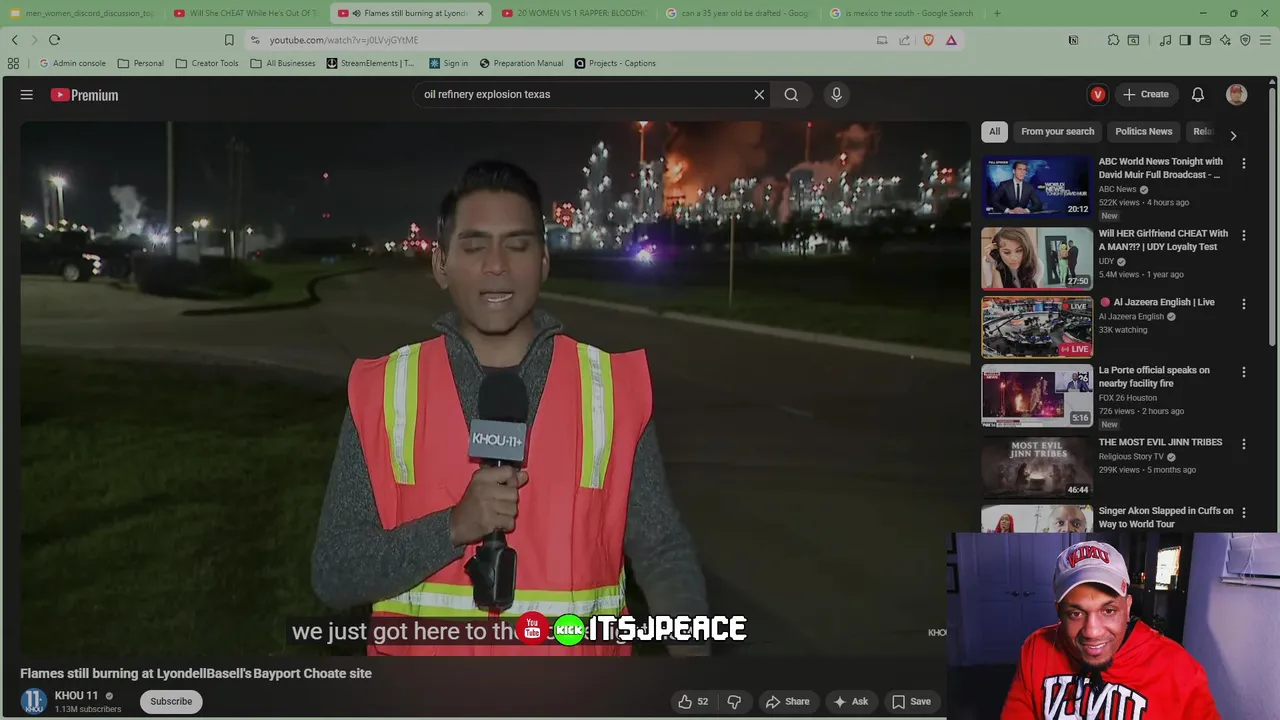Switch to Will She CHEAT browser tab
The width and height of the screenshot is (1280, 720).
pyautogui.click(x=245, y=13)
